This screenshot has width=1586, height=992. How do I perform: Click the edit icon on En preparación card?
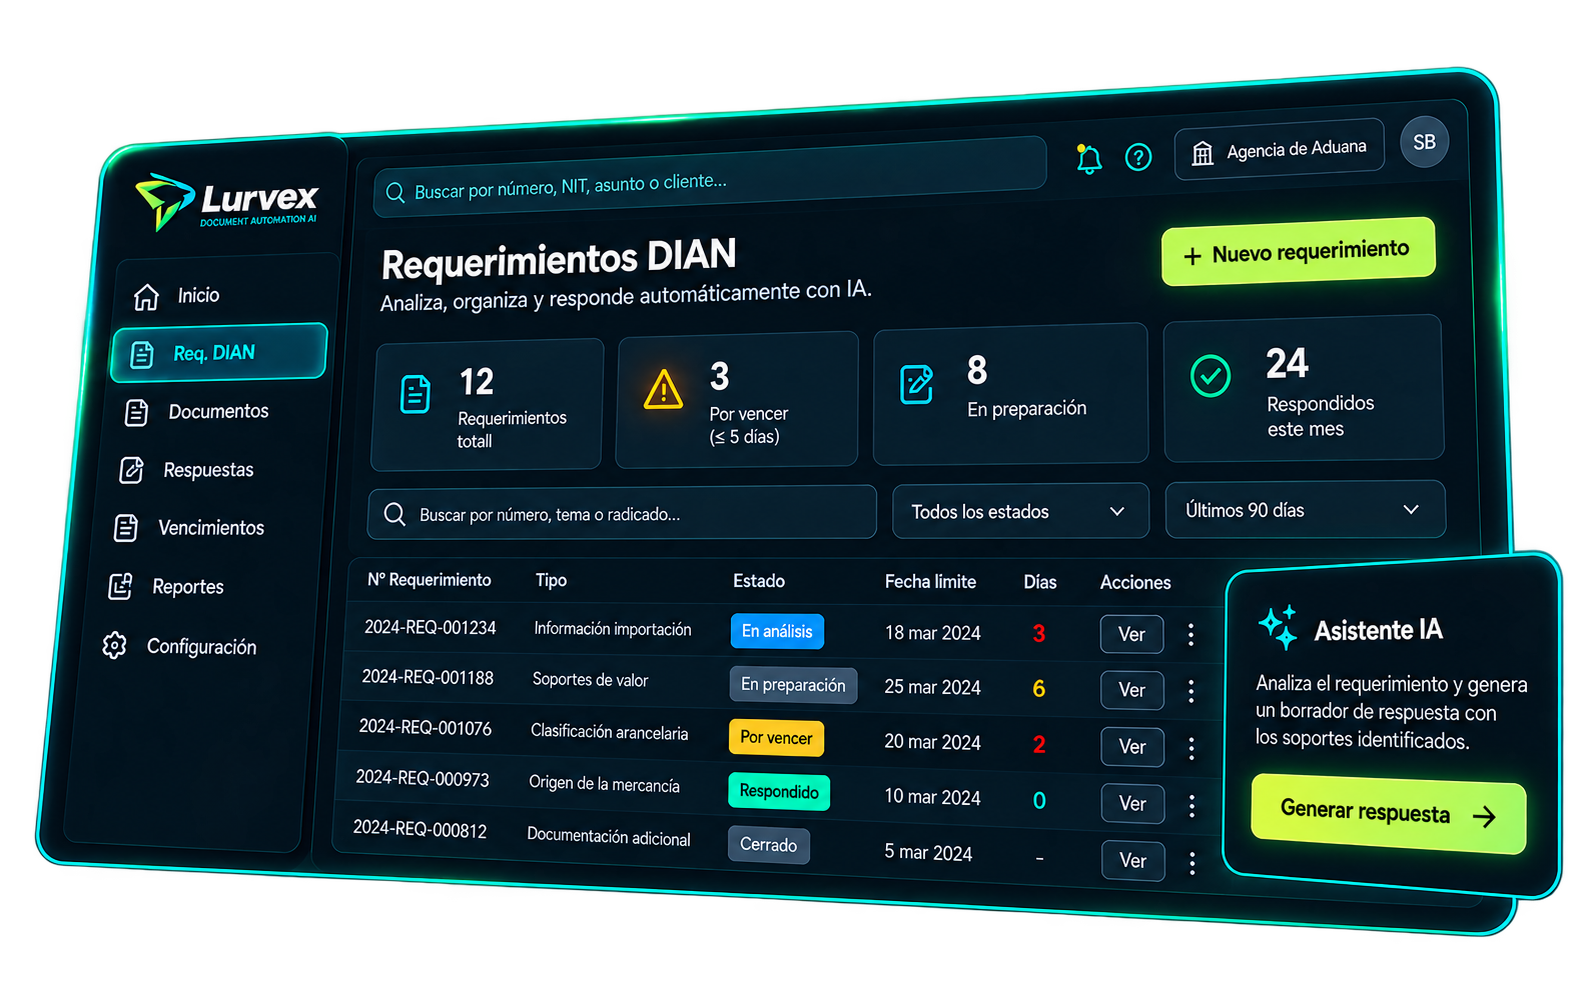[917, 384]
